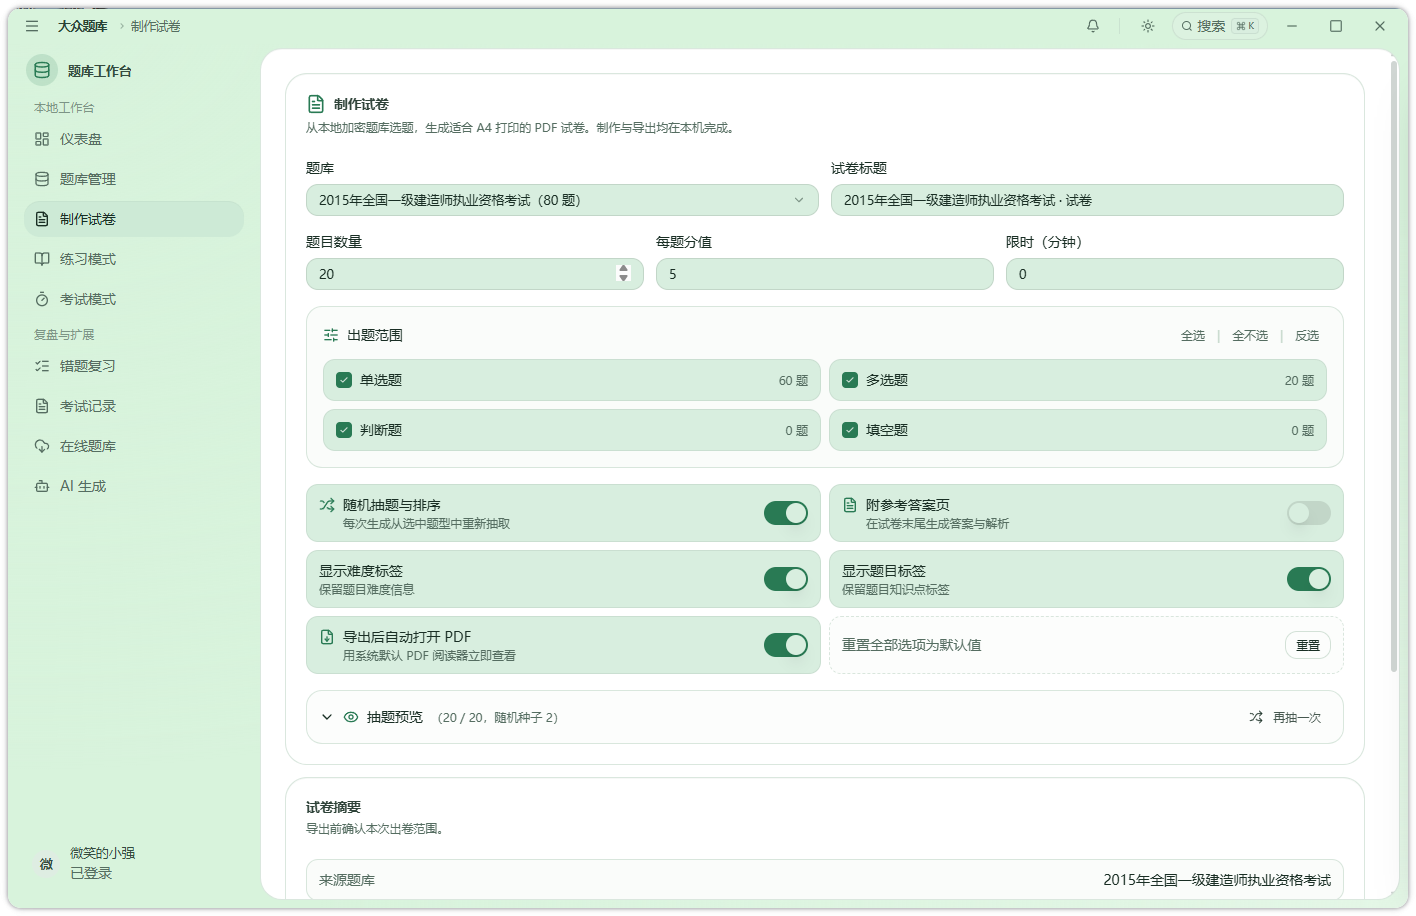1416x916 pixels.
Task: Click the AI 生成 robot icon
Action: [x=42, y=486]
